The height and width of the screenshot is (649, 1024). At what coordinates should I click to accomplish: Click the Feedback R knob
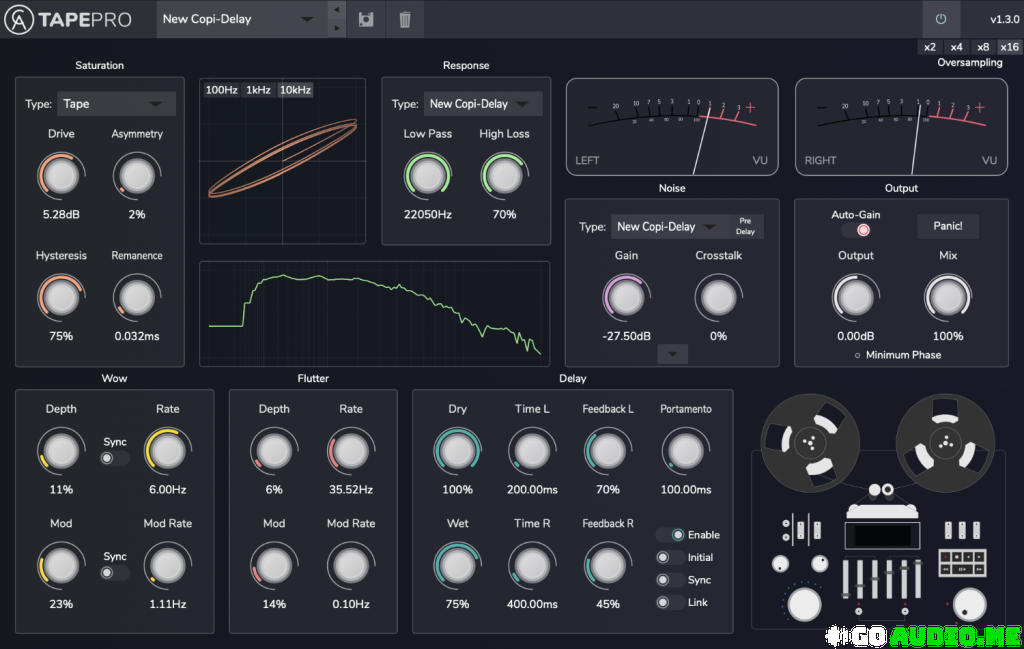[x=608, y=565]
